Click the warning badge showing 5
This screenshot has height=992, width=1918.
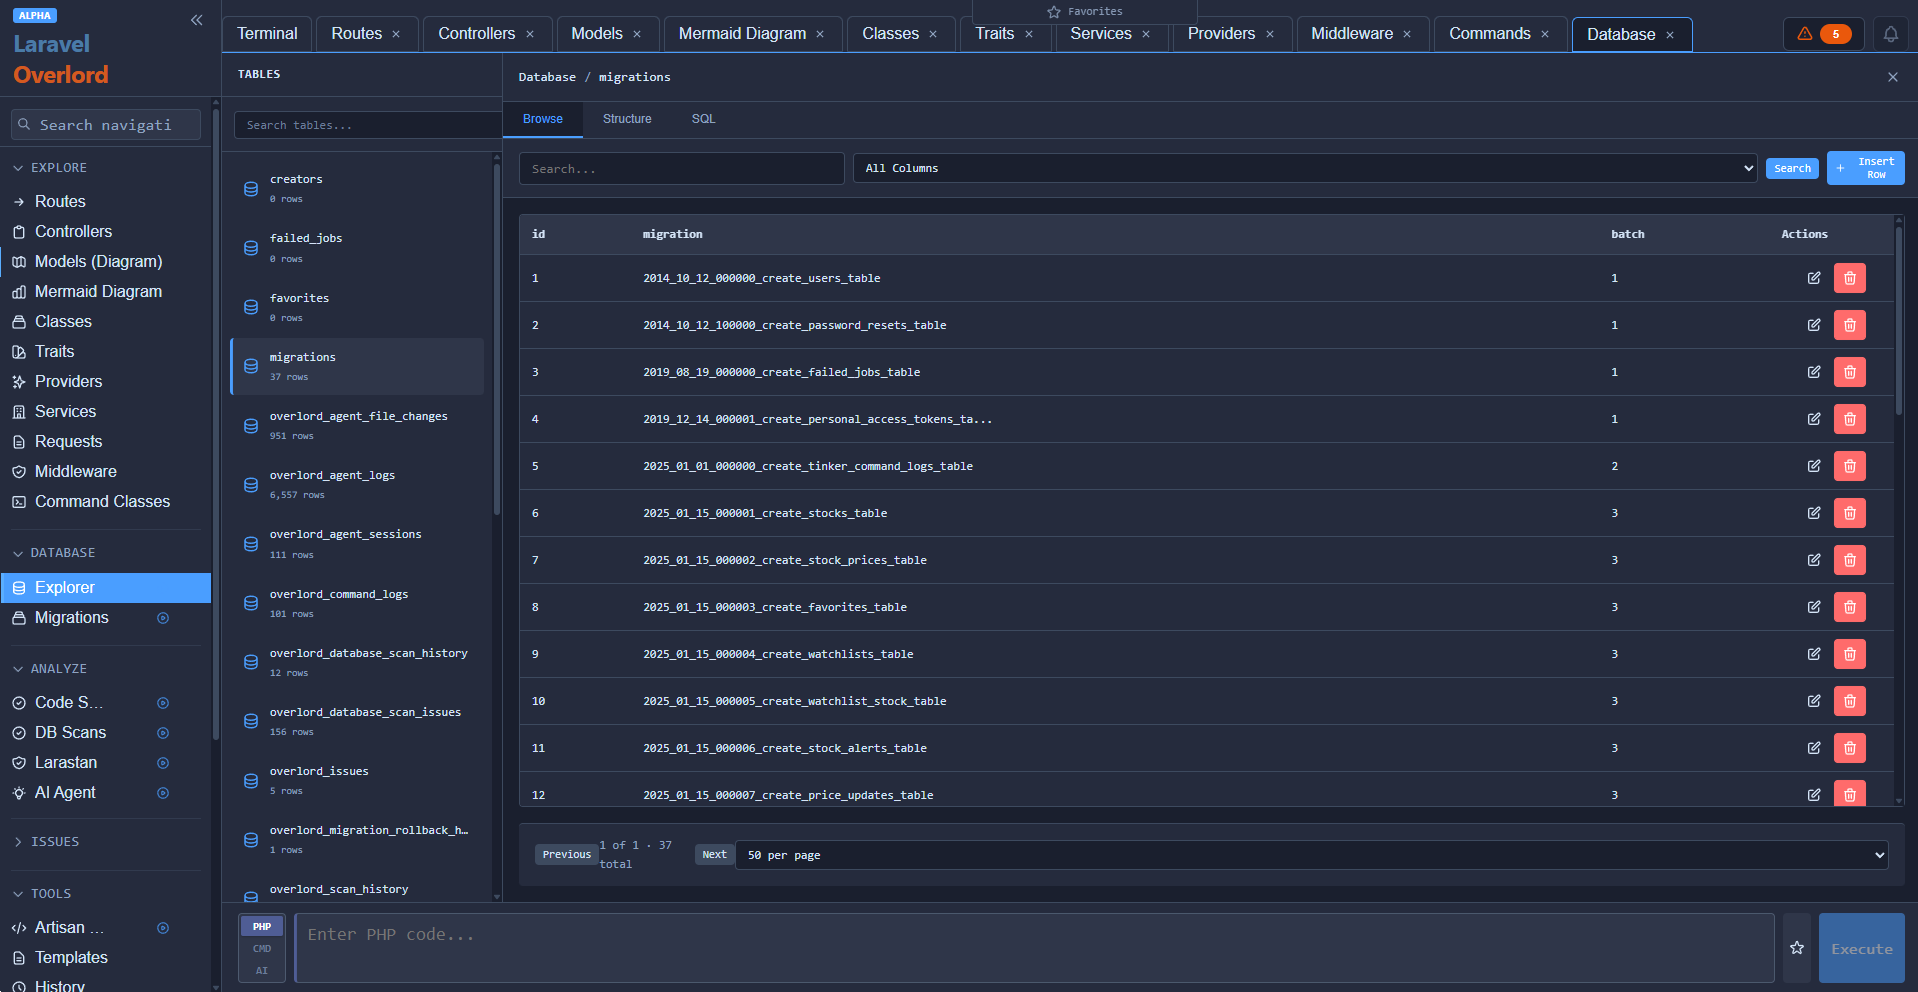click(x=1822, y=33)
